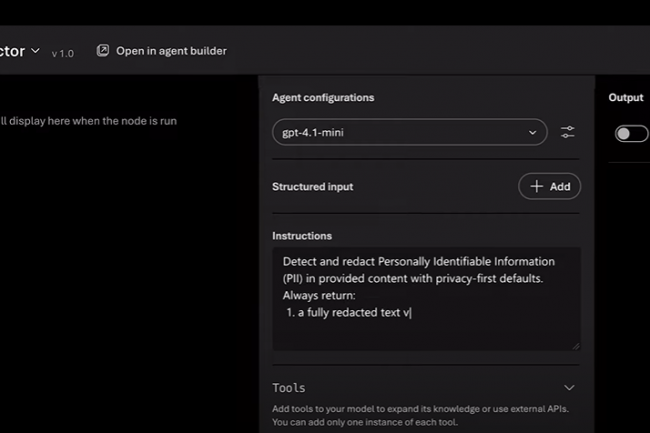Click the plus icon in the Add button
Viewport: 650px width, 433px height.
[537, 186]
